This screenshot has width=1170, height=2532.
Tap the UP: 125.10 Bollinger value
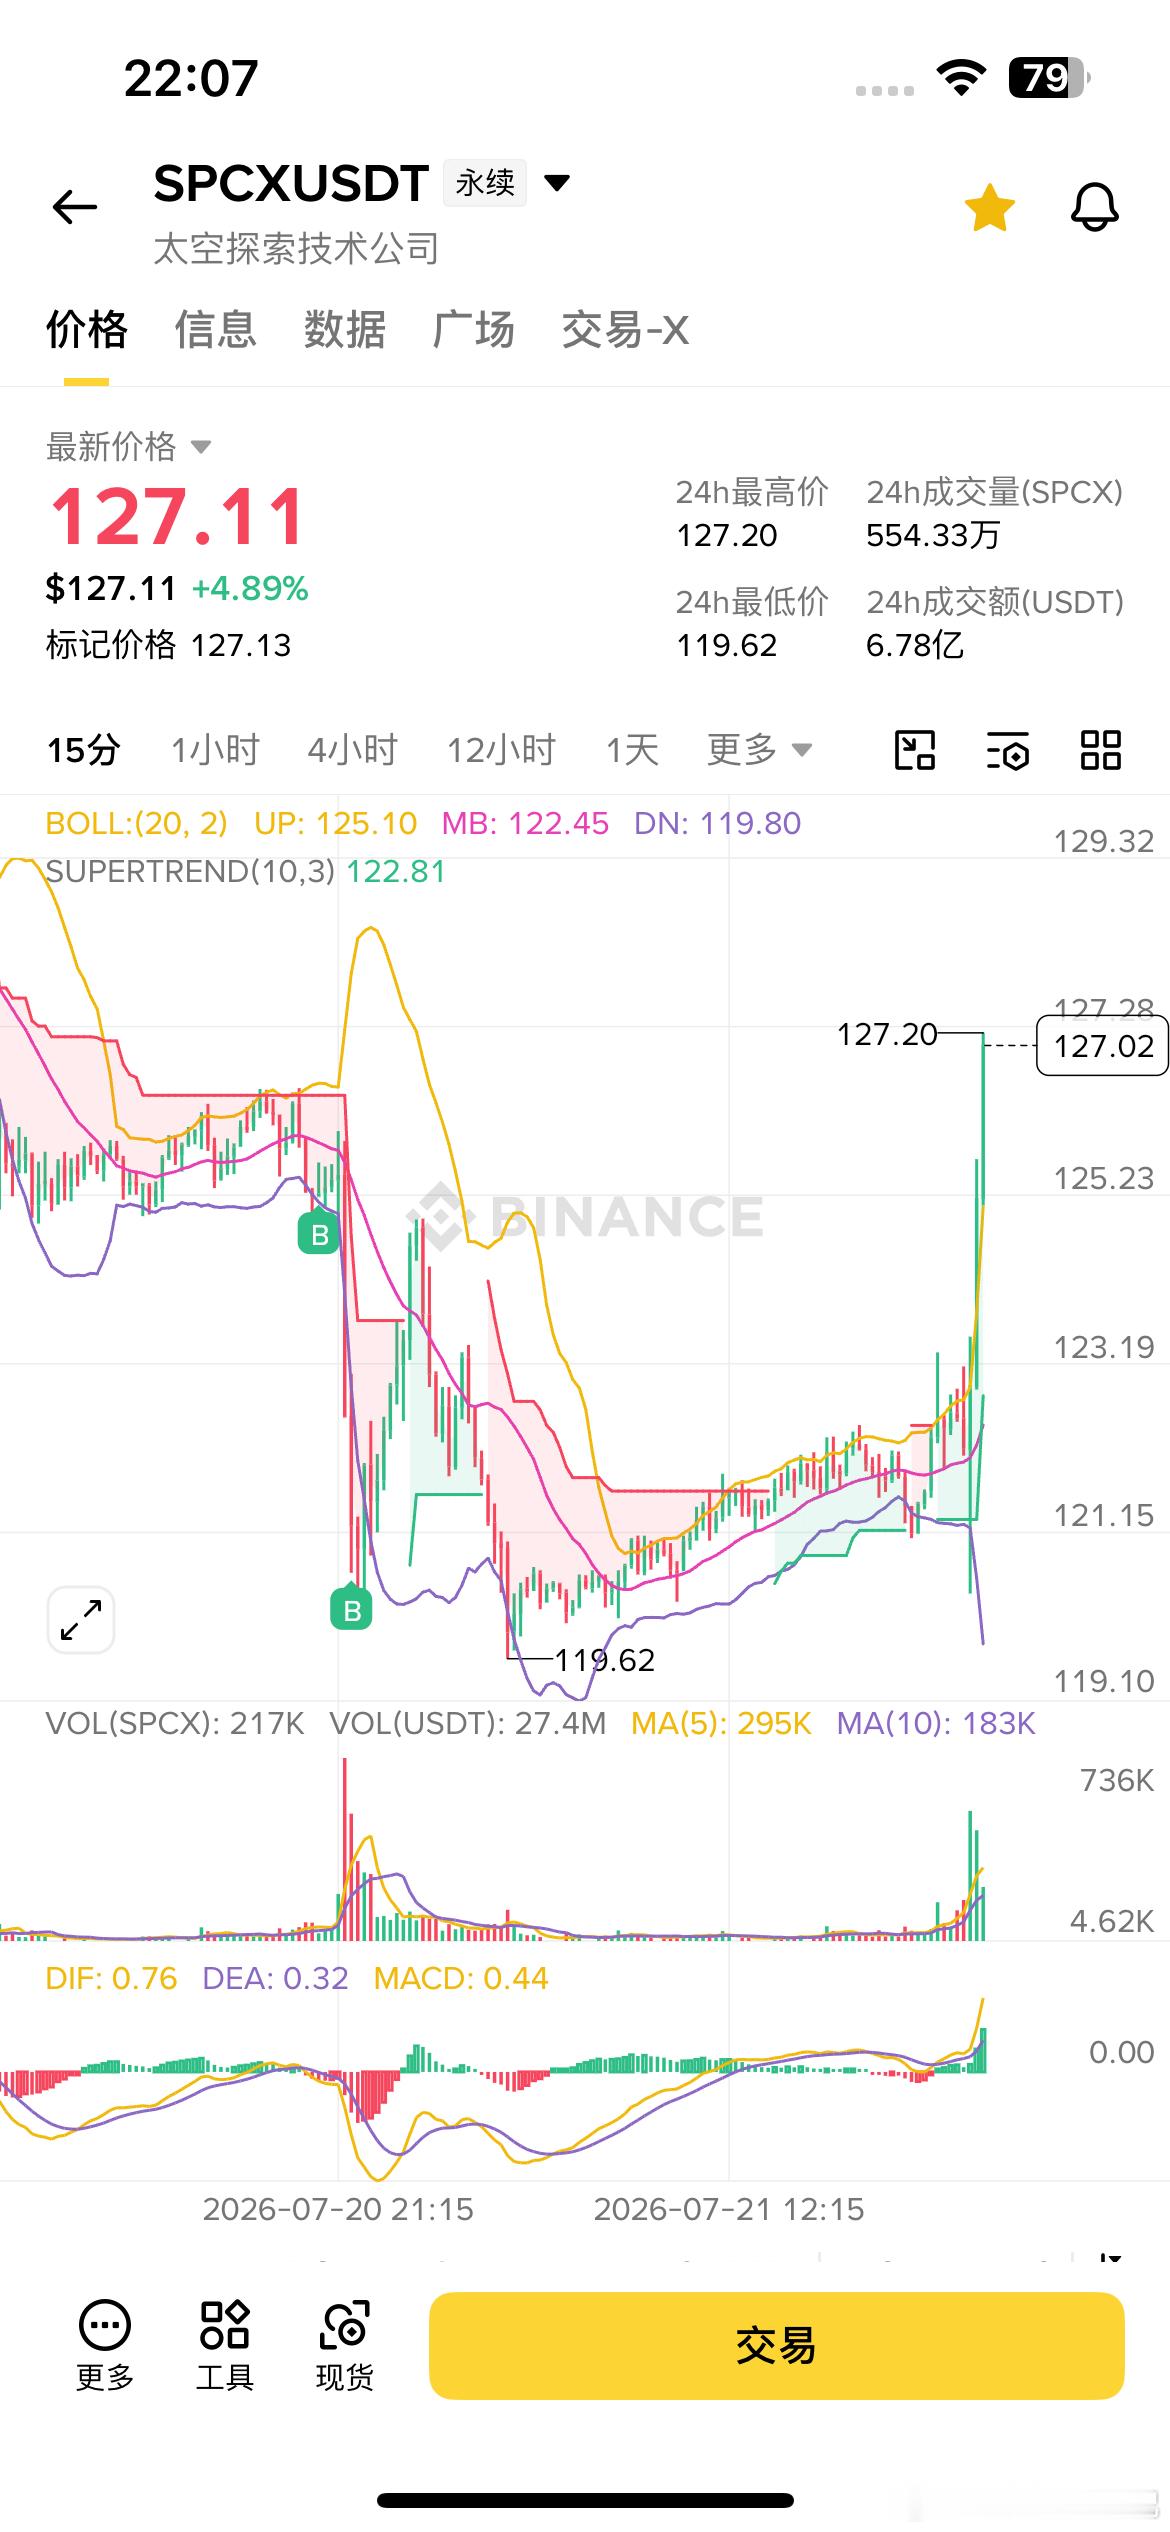[x=335, y=823]
